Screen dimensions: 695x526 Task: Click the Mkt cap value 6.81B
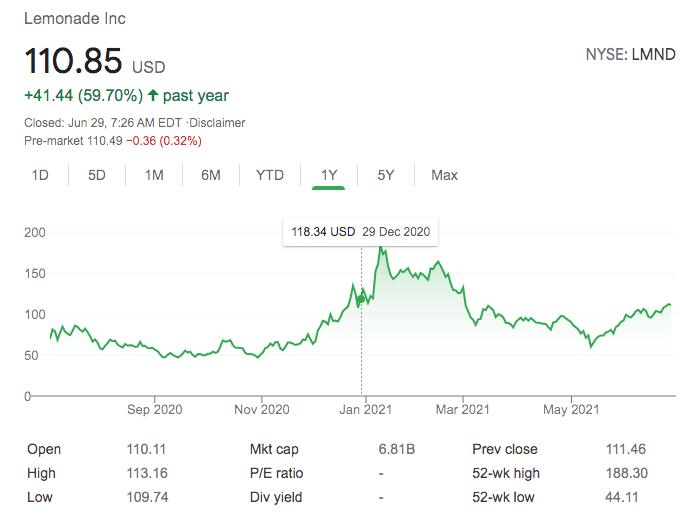(x=396, y=449)
